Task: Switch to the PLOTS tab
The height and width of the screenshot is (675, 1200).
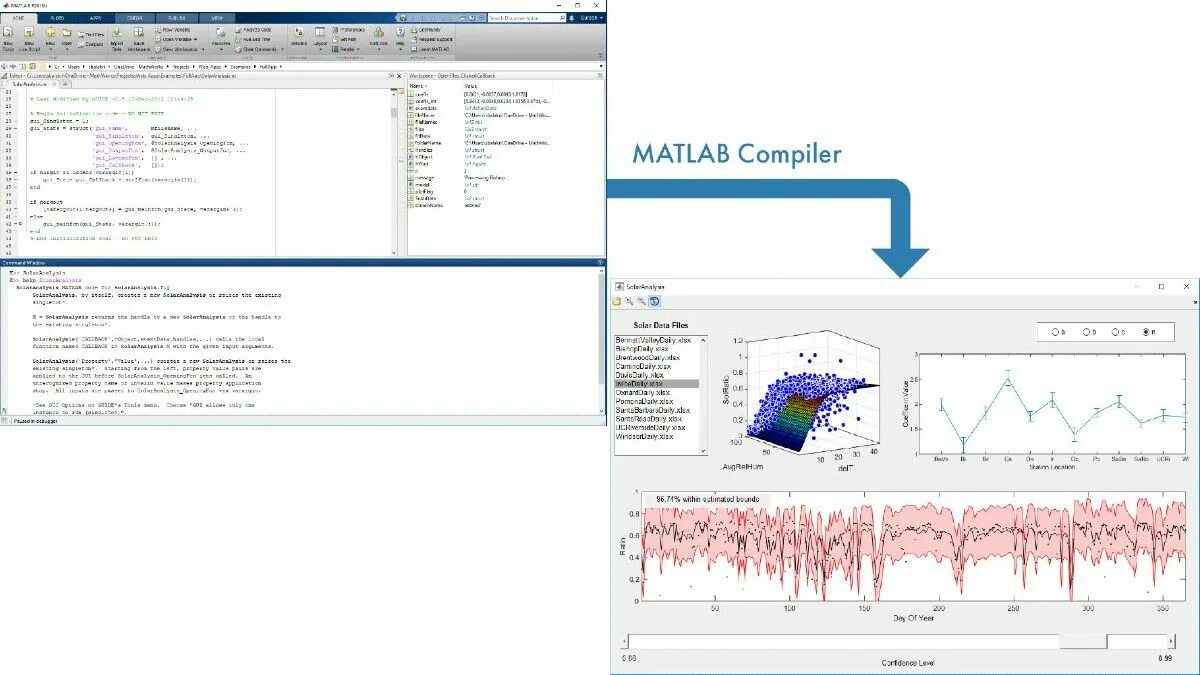Action: [x=57, y=18]
